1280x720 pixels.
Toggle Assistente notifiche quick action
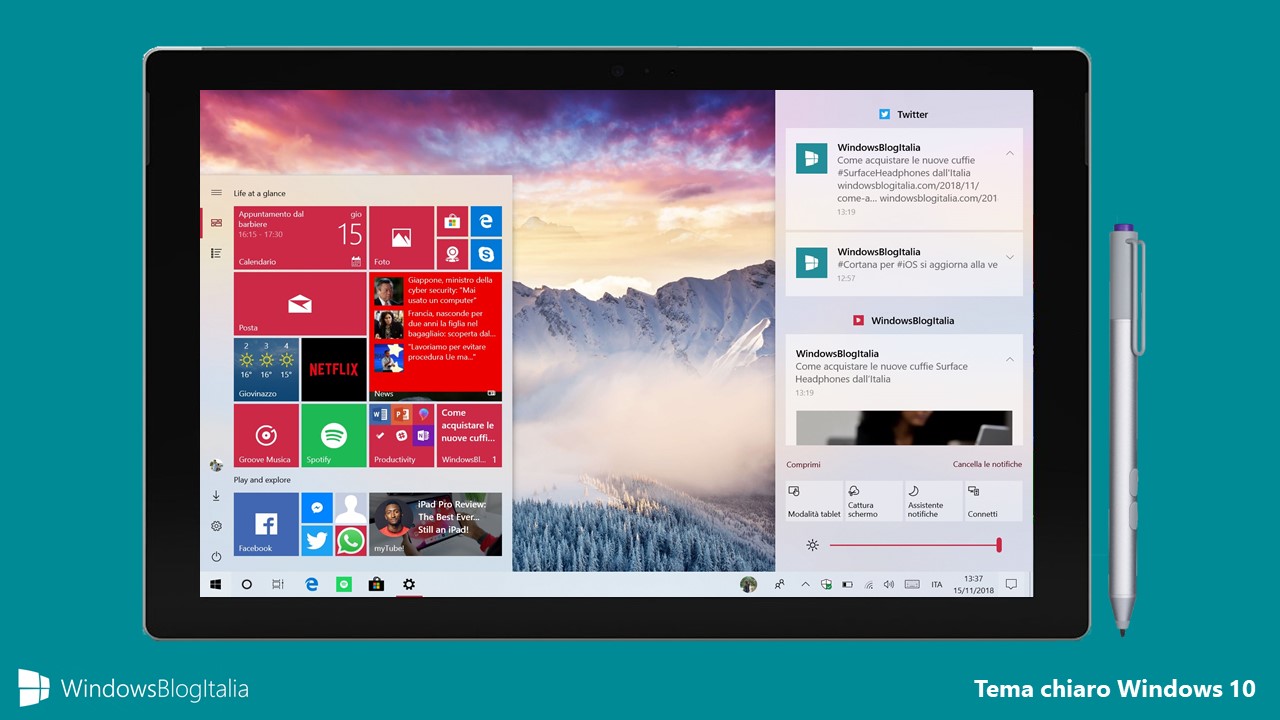(933, 501)
